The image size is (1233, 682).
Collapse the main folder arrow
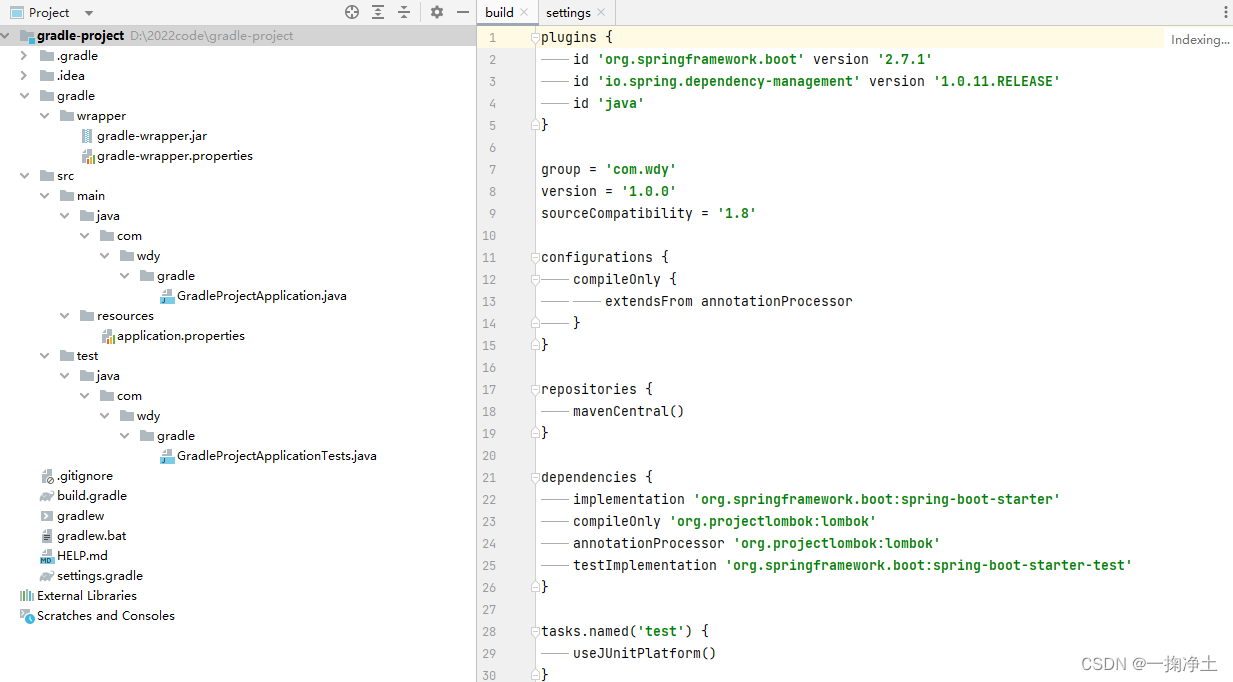click(x=44, y=196)
